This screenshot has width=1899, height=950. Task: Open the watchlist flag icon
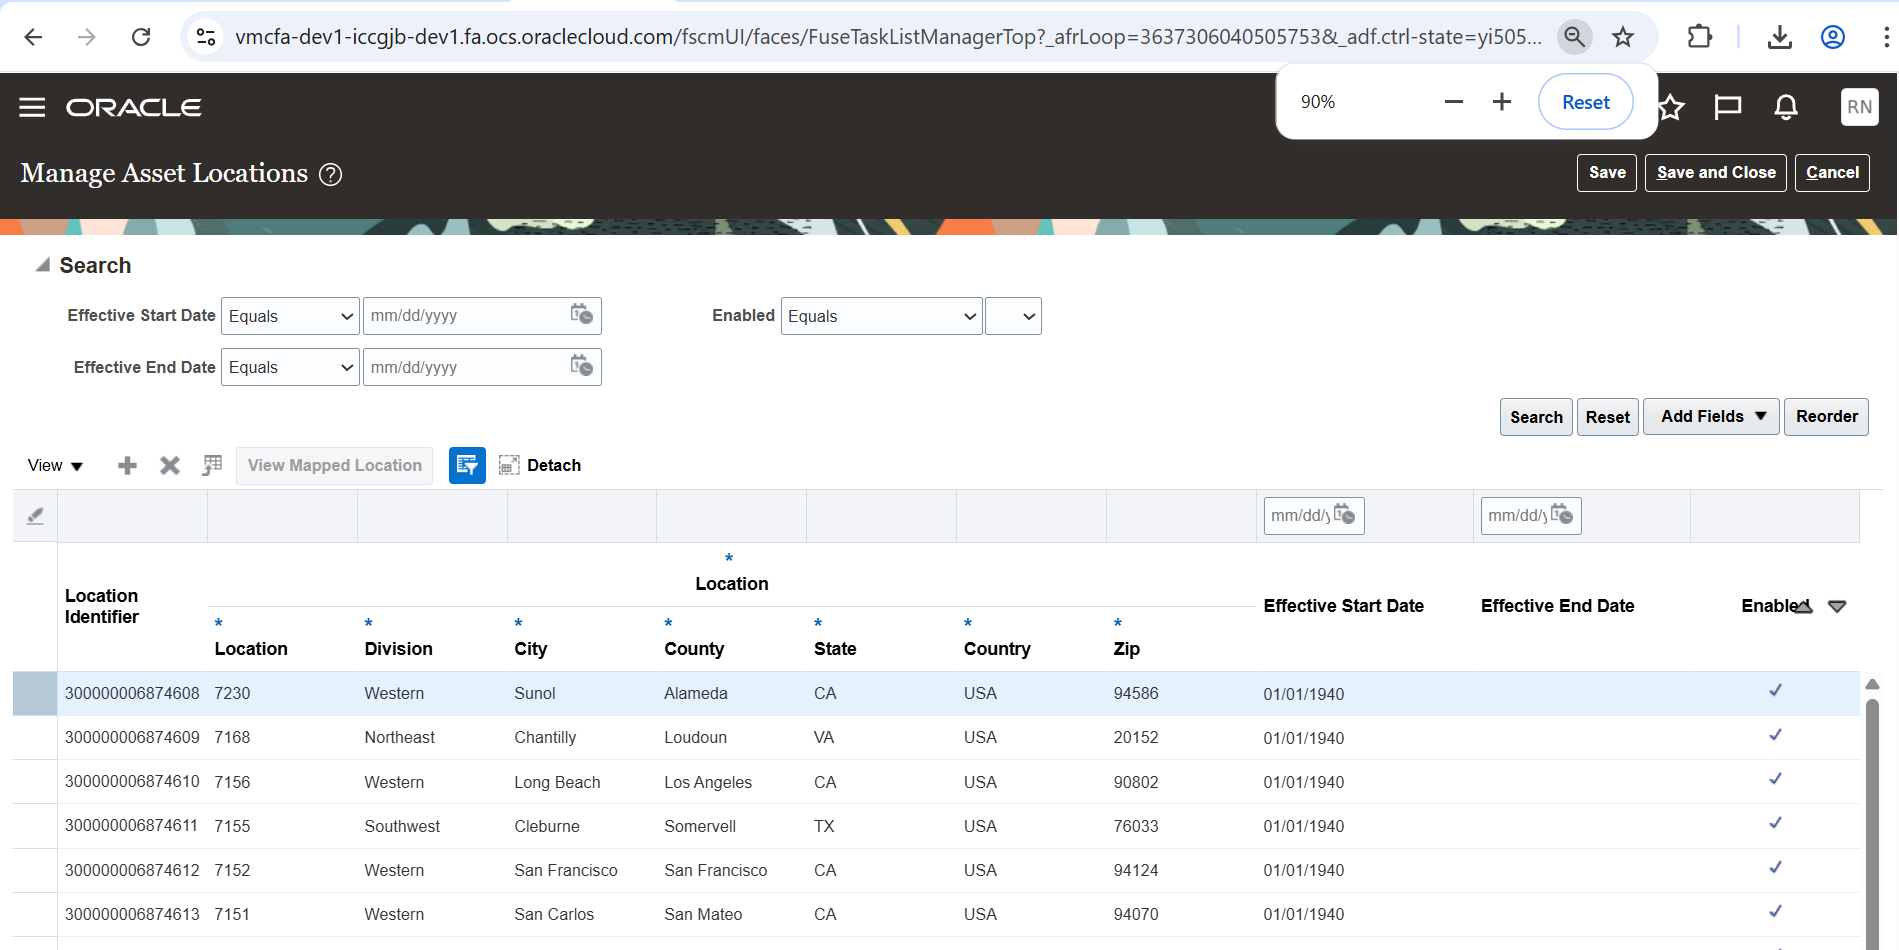1728,107
